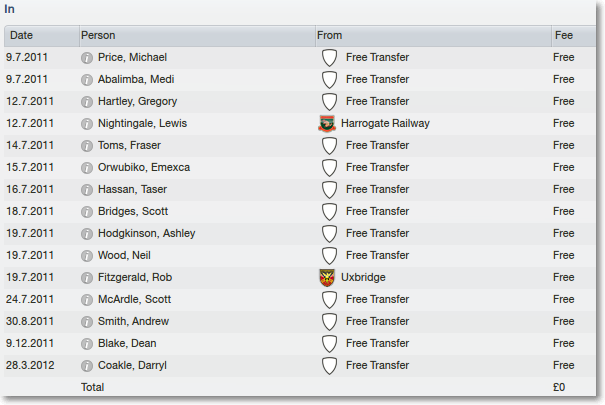Screen dimensions: 605x405
Task: Open info icon beside Price, Michael
Action: click(x=87, y=58)
